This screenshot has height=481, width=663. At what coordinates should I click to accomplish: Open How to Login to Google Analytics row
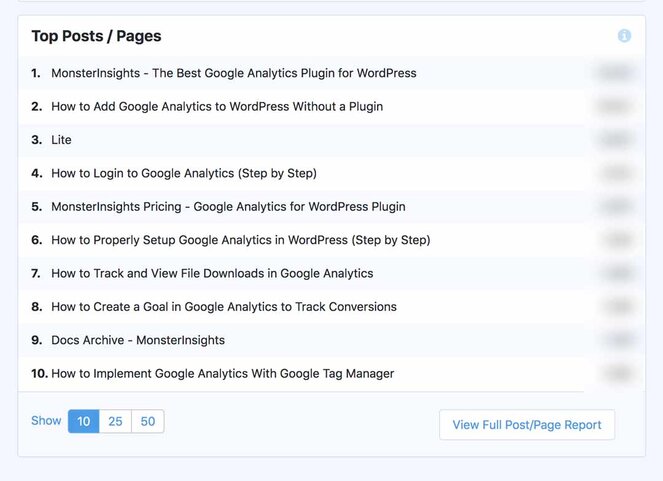click(184, 173)
